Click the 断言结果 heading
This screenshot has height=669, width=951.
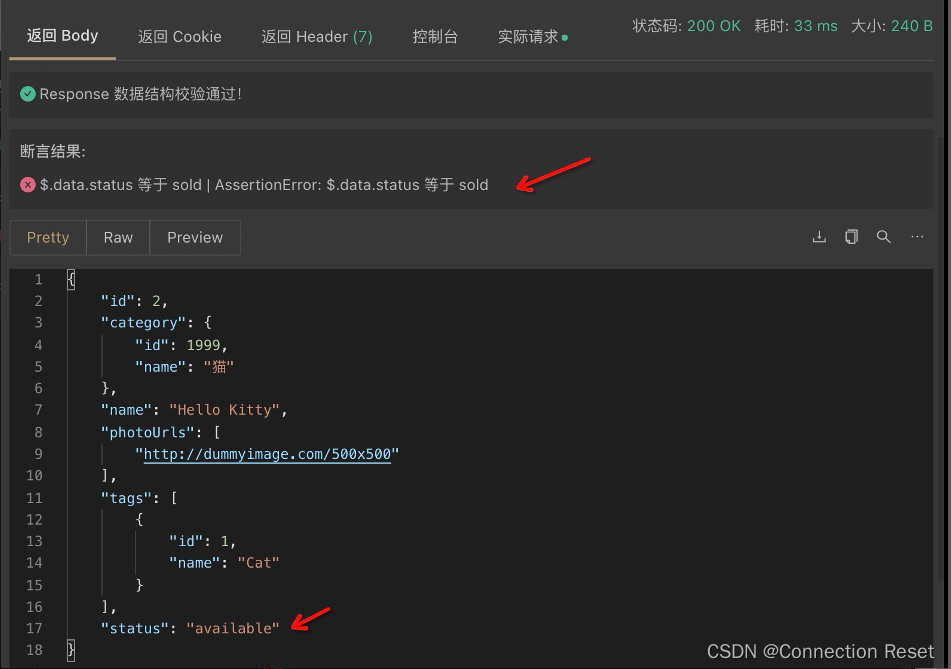click(53, 151)
